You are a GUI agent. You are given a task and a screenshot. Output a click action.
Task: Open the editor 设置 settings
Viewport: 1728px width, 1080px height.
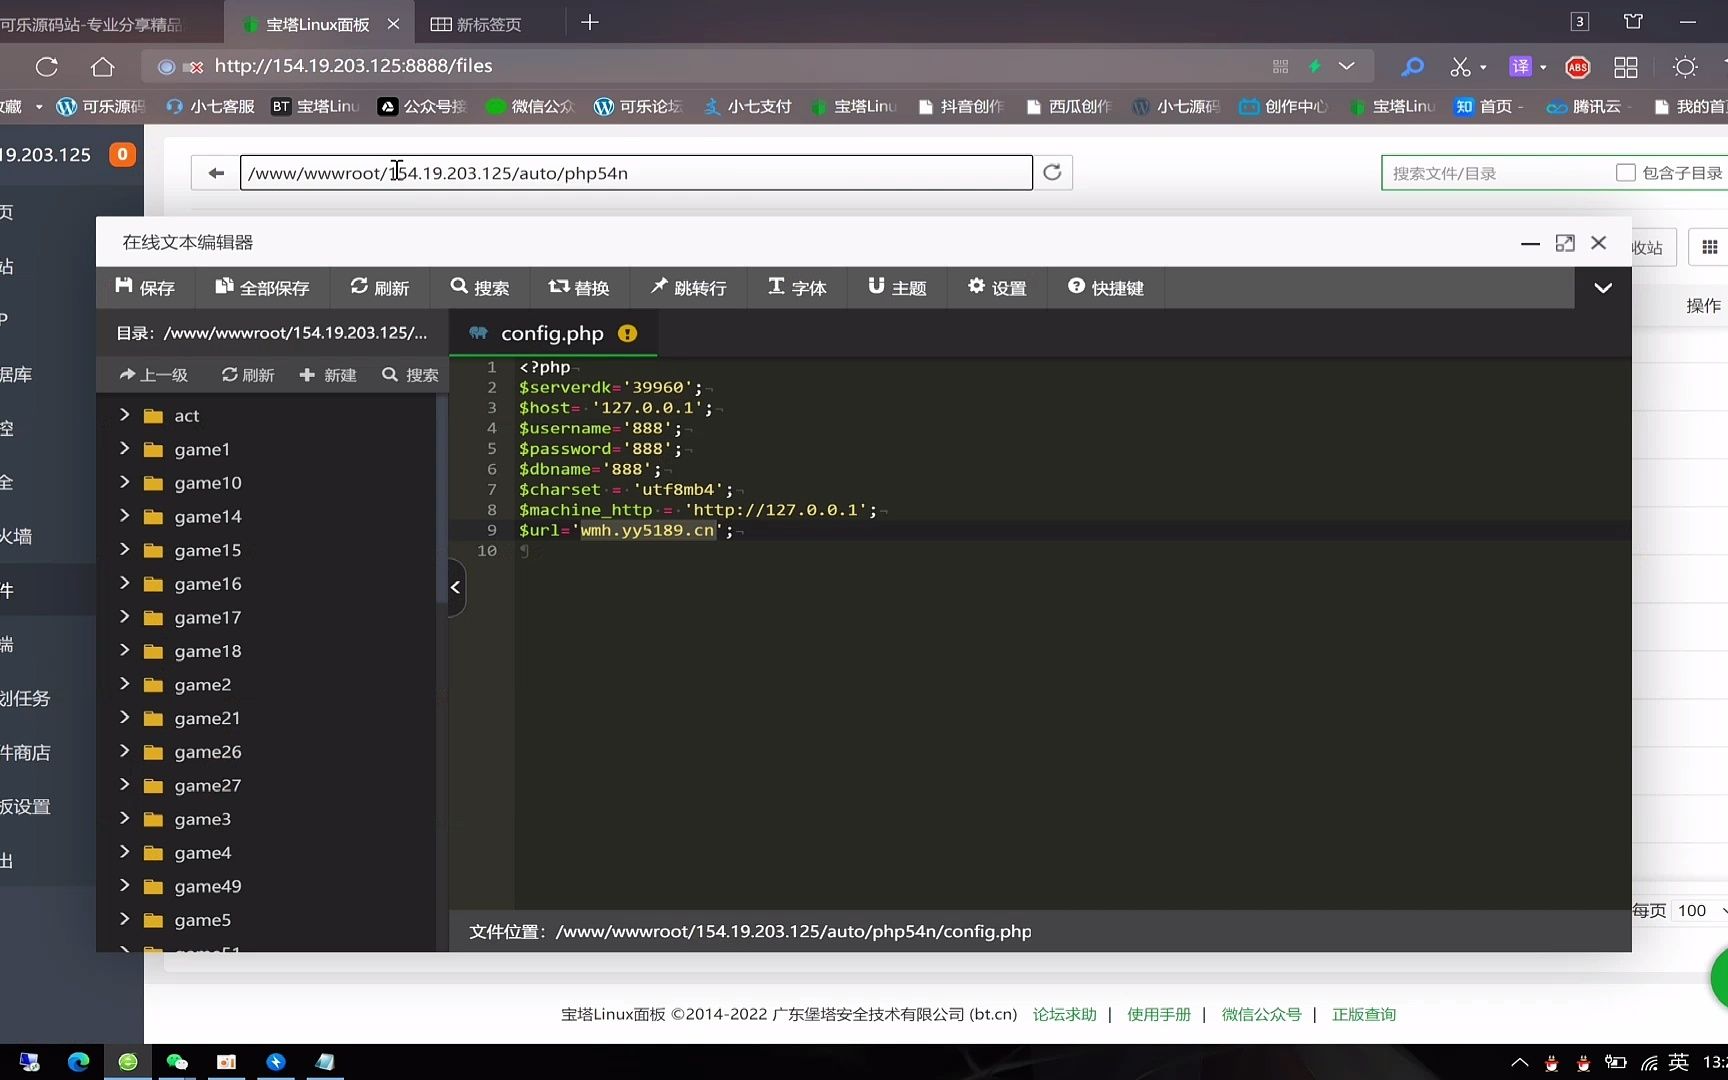[x=997, y=288]
